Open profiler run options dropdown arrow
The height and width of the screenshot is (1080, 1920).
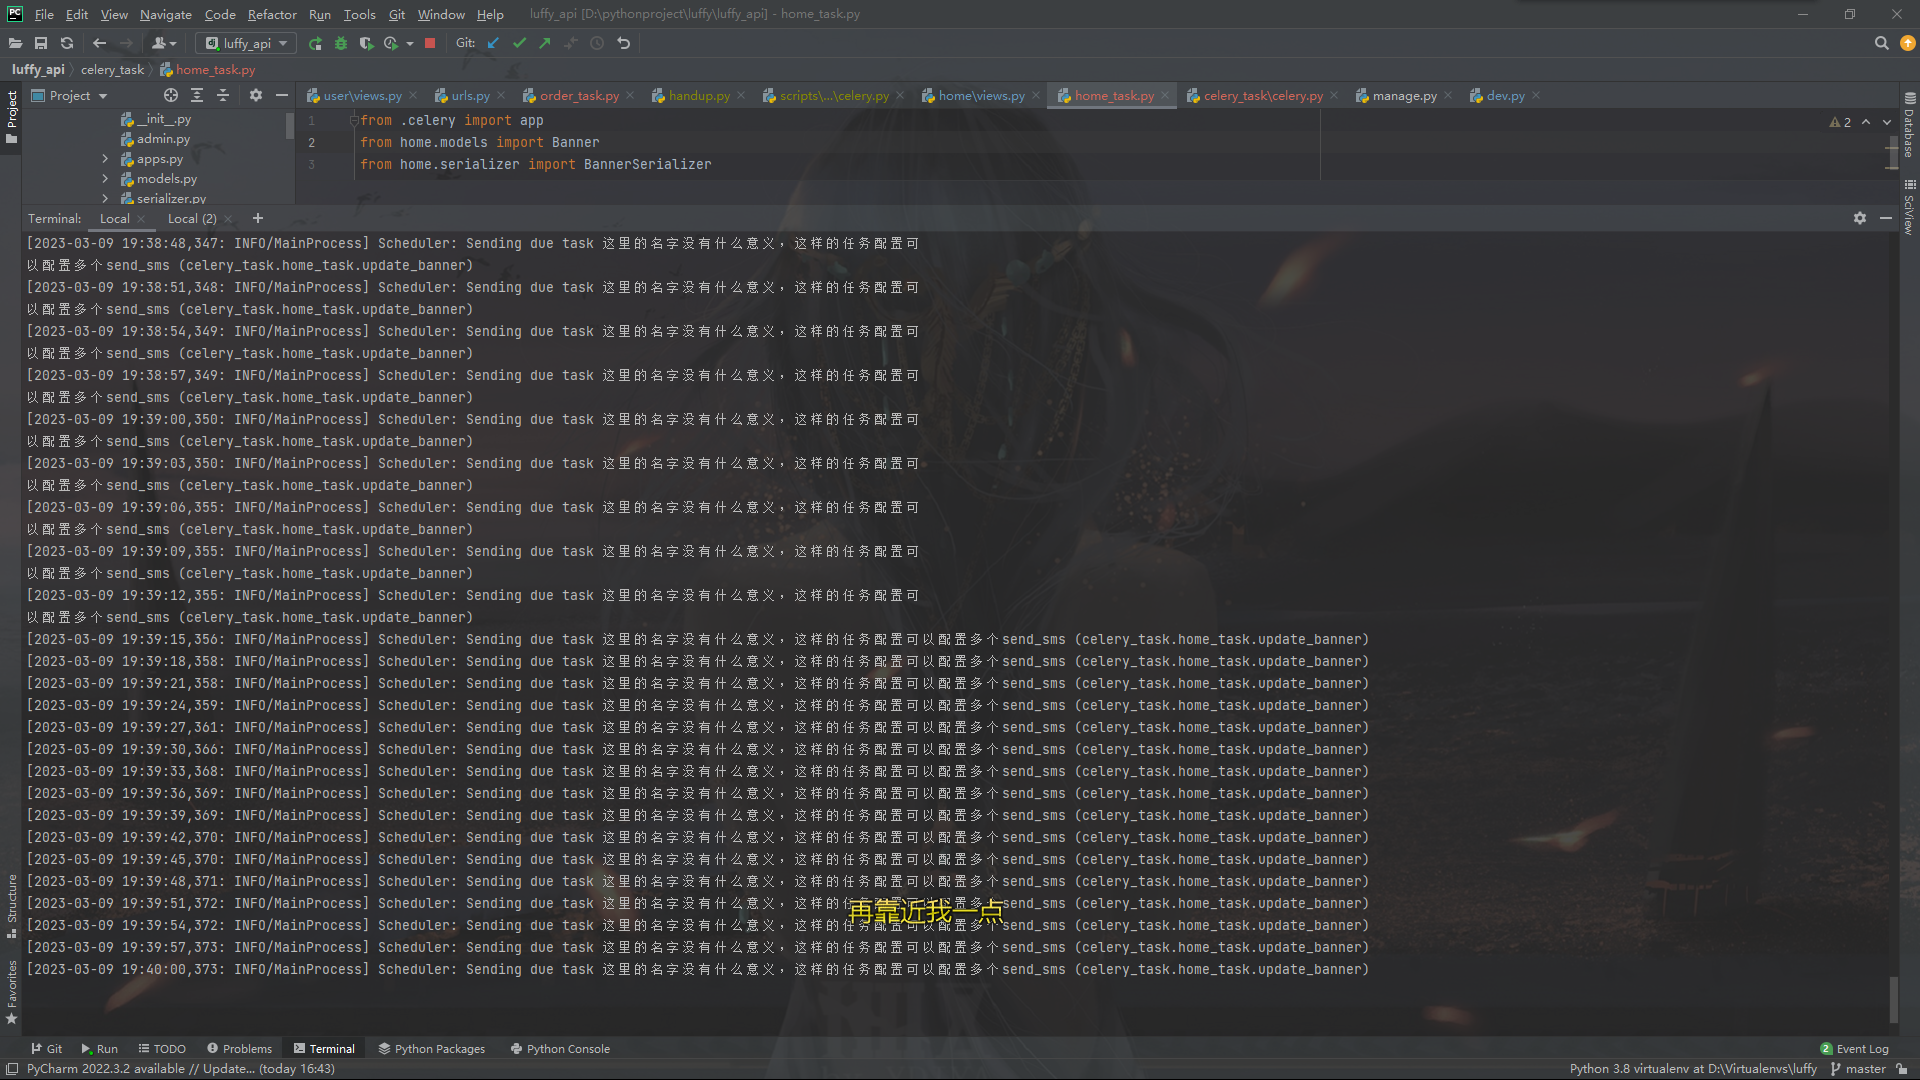coord(410,43)
